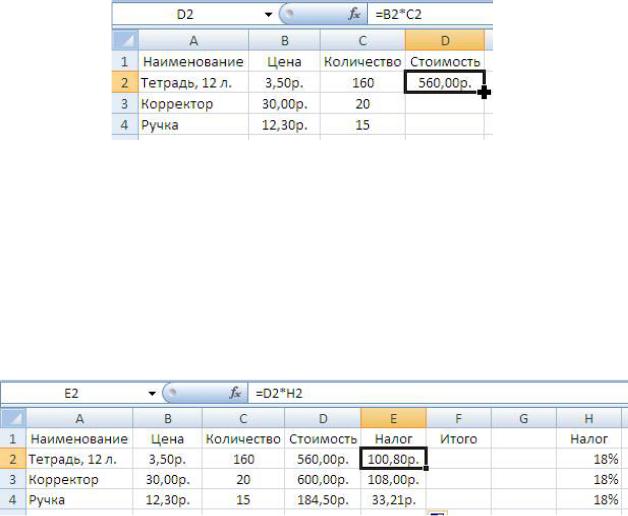Image resolution: width=628 pixels, height=516 pixels.
Task: Select Стоимость header in the =B2*C2 sheet
Action: pos(445,61)
